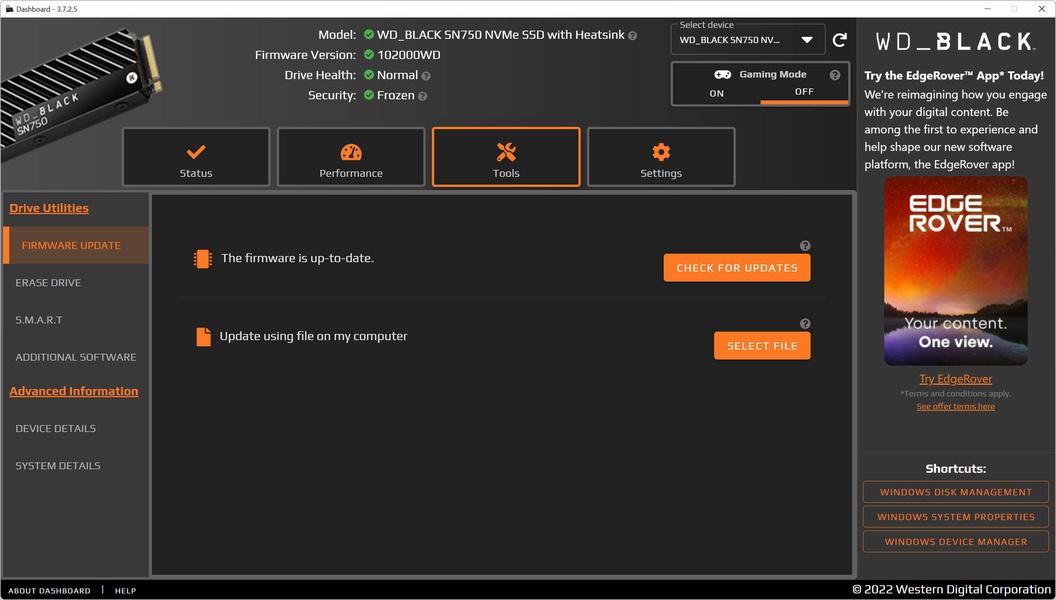Switch Gaming Mode to OFF
The width and height of the screenshot is (1056, 600).
[x=804, y=92]
